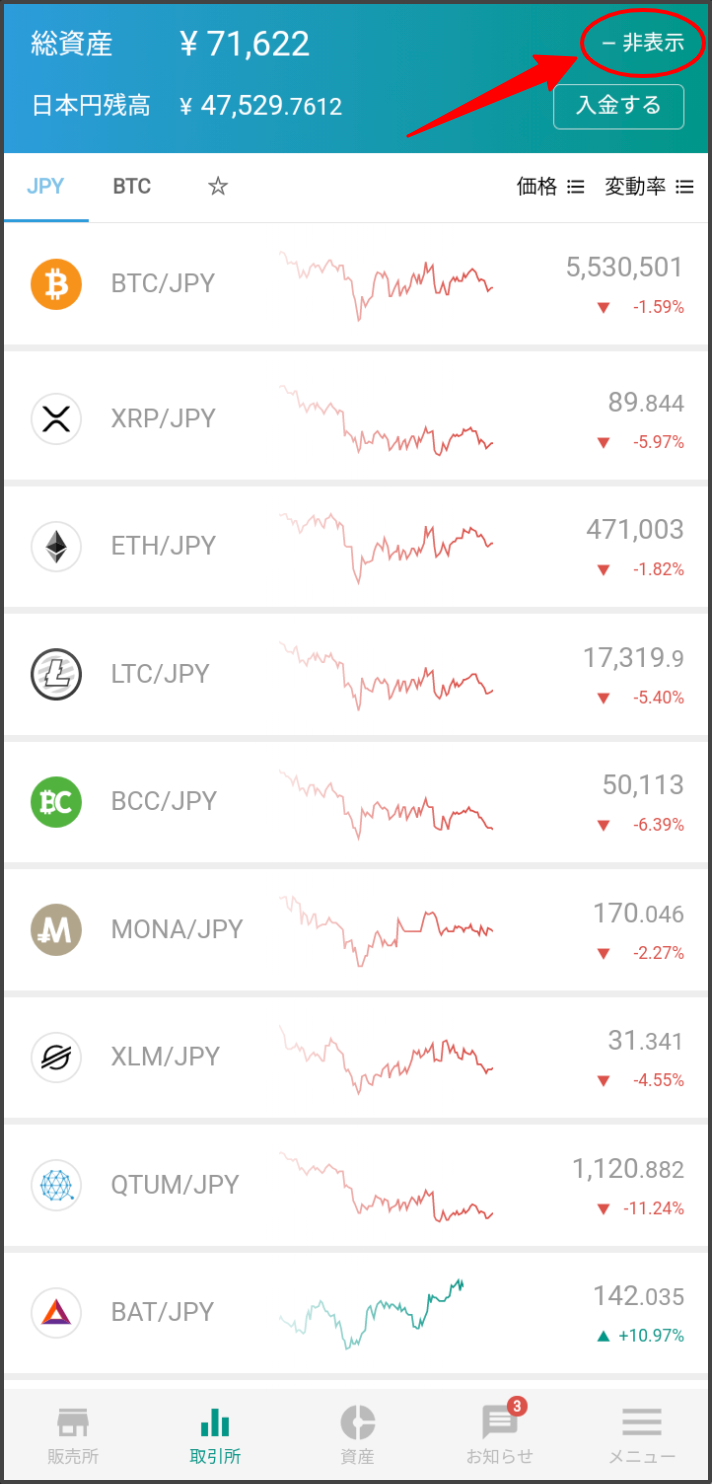Open the star favorites tab

tap(217, 187)
